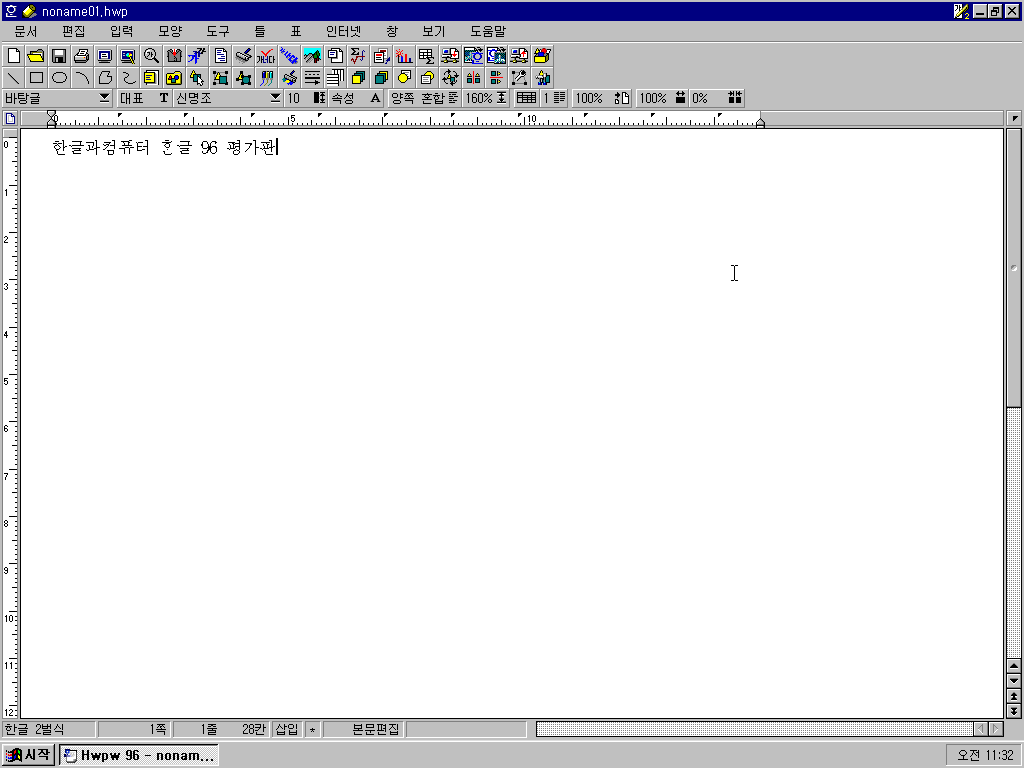Open the font dropdown showing 신명조
This screenshot has width=1024, height=768.
[x=228, y=98]
